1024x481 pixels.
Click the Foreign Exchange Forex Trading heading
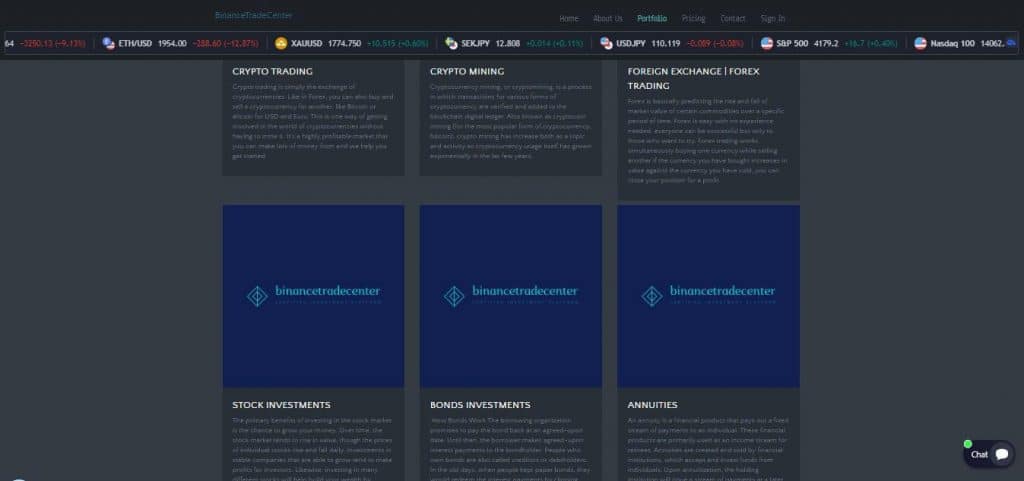tap(694, 78)
